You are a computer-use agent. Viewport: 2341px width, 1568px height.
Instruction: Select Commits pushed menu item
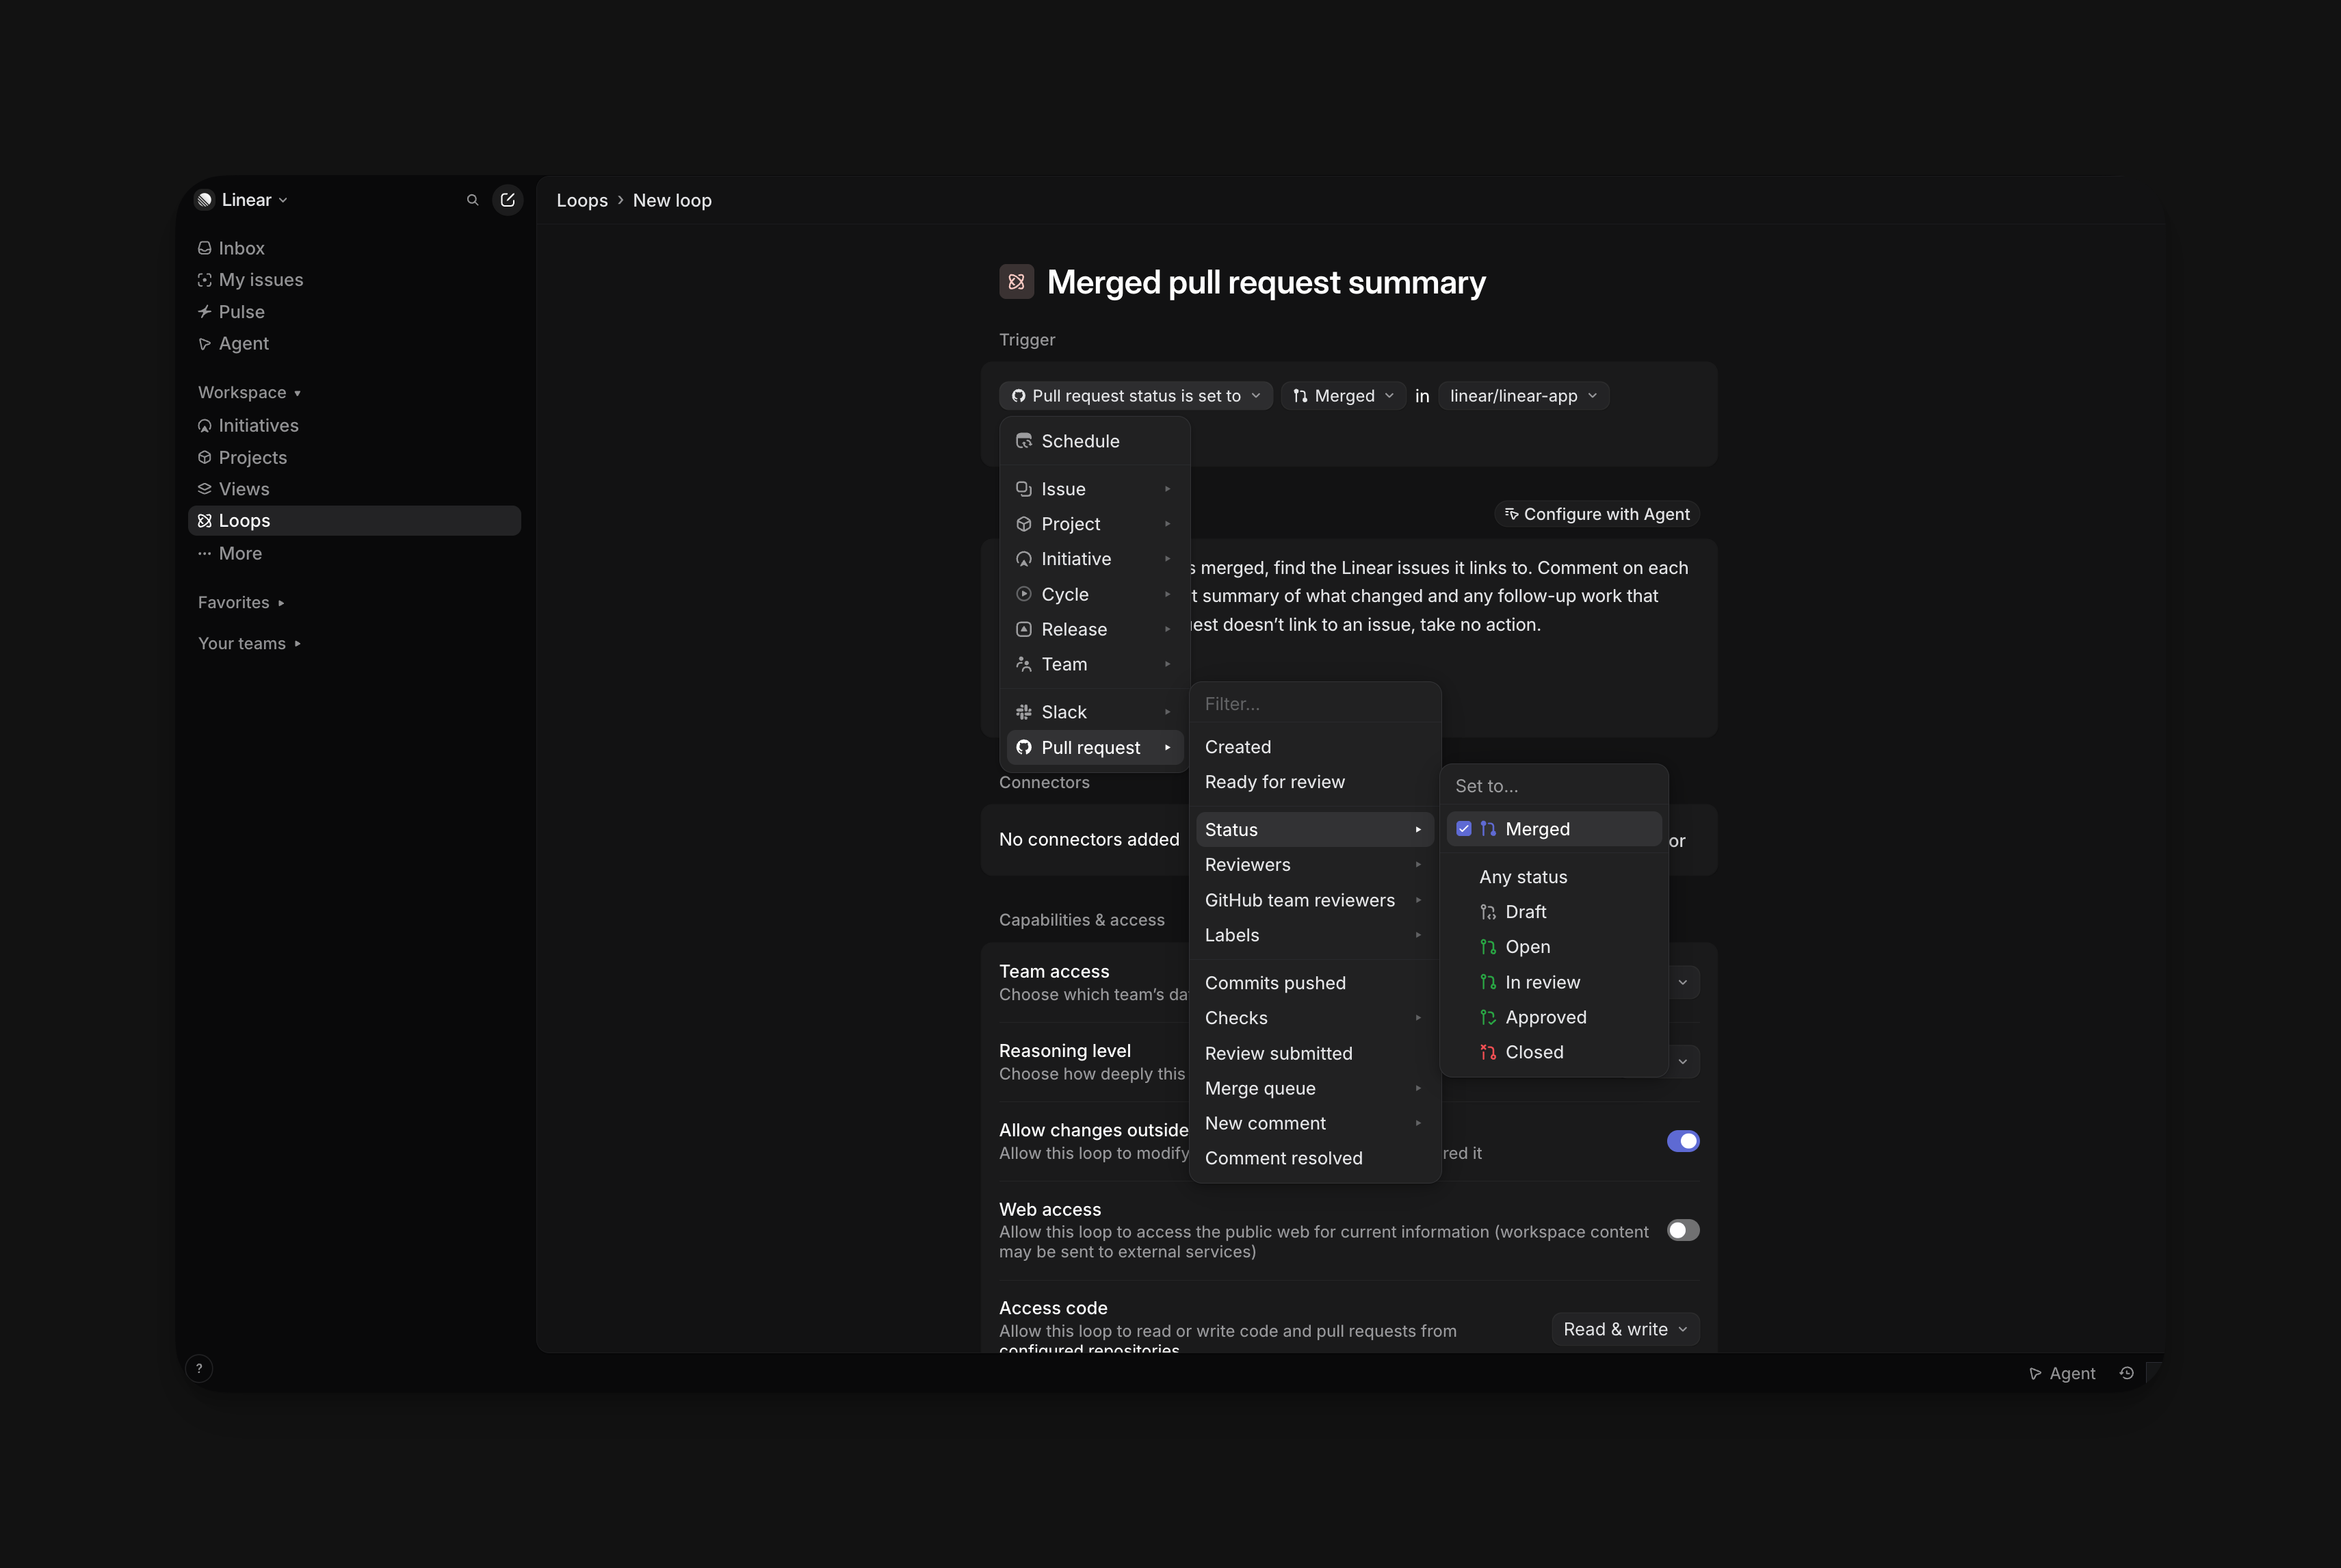click(1314, 983)
